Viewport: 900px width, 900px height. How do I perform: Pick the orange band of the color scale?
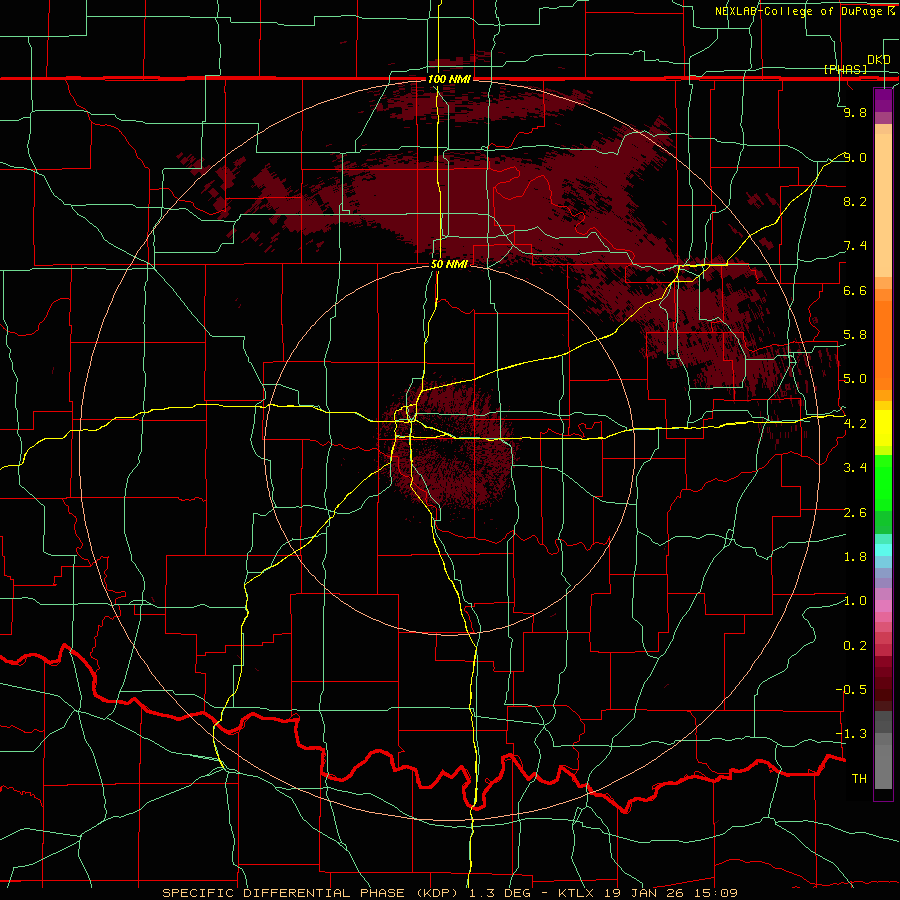(x=883, y=344)
